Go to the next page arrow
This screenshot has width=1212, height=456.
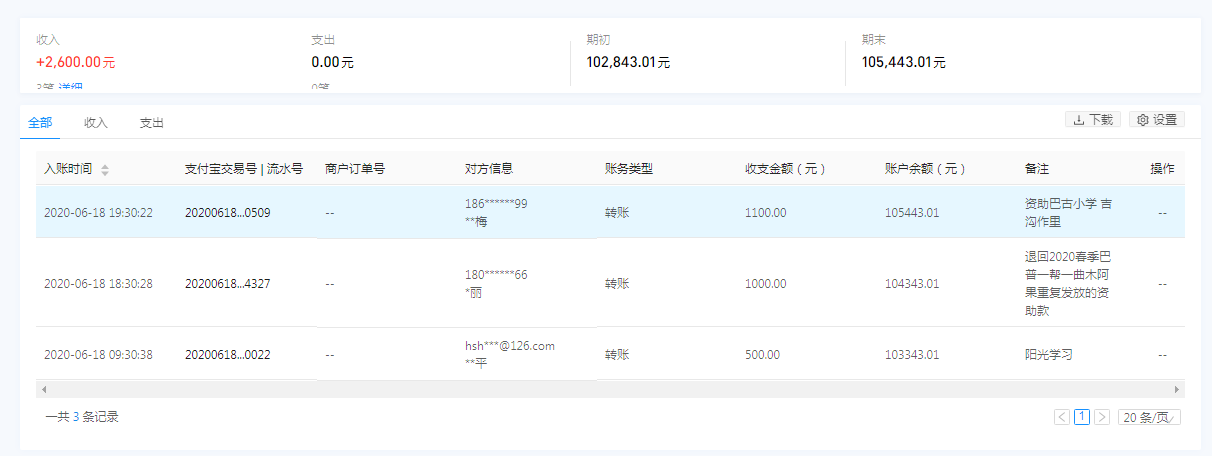(1102, 417)
